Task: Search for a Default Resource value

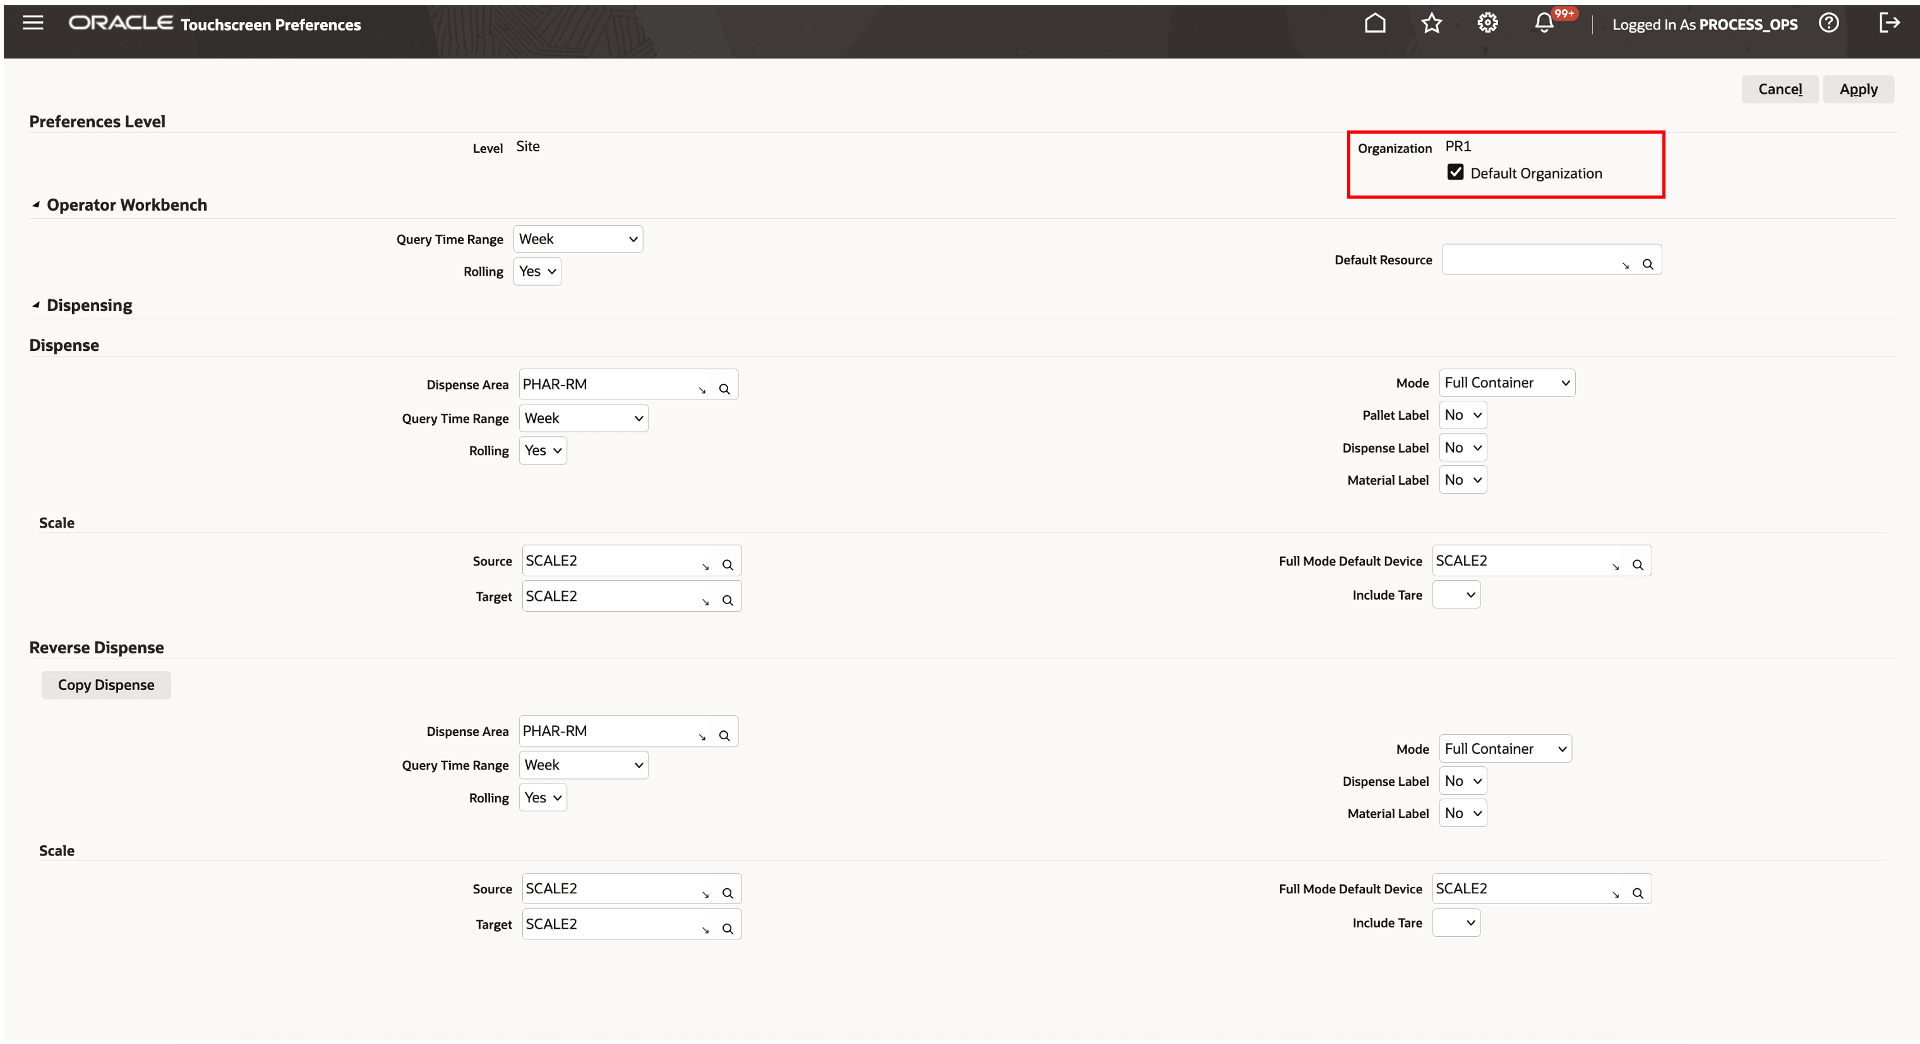Action: click(x=1648, y=264)
